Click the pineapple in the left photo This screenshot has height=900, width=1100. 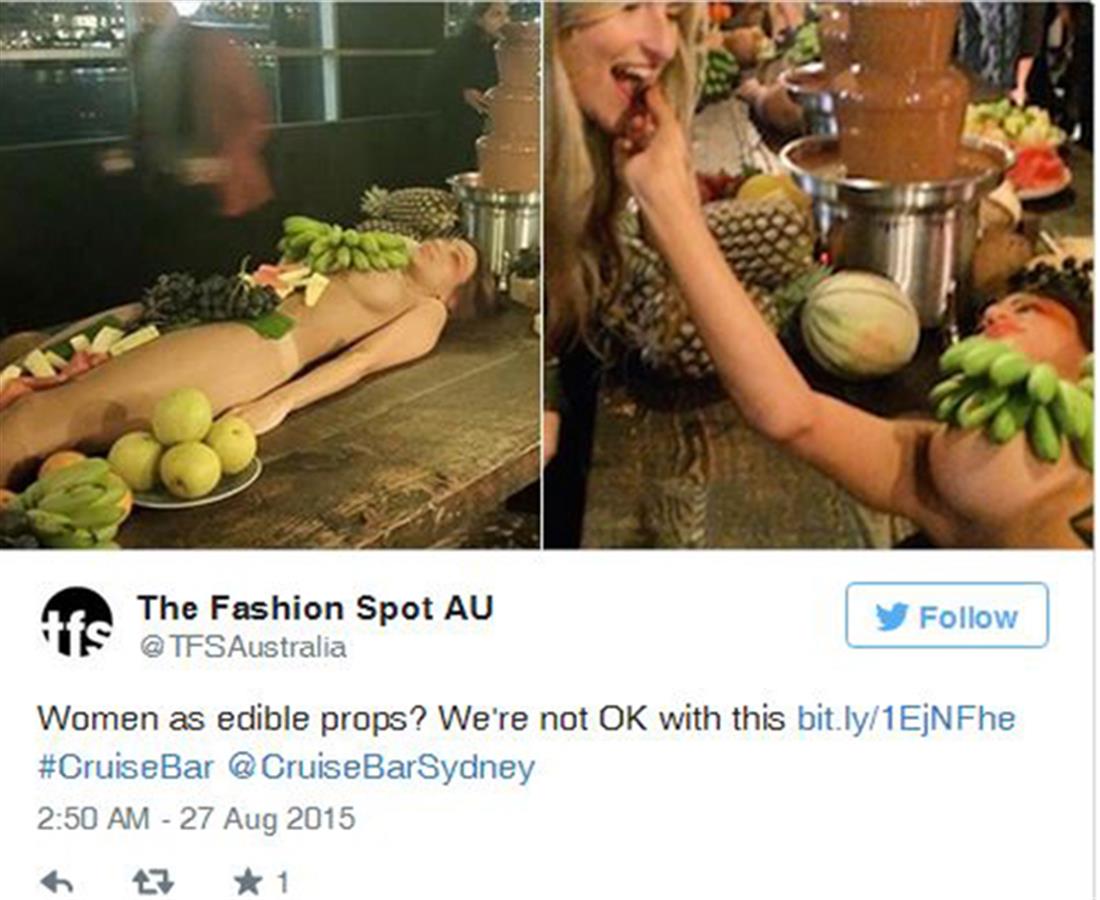pos(409,210)
